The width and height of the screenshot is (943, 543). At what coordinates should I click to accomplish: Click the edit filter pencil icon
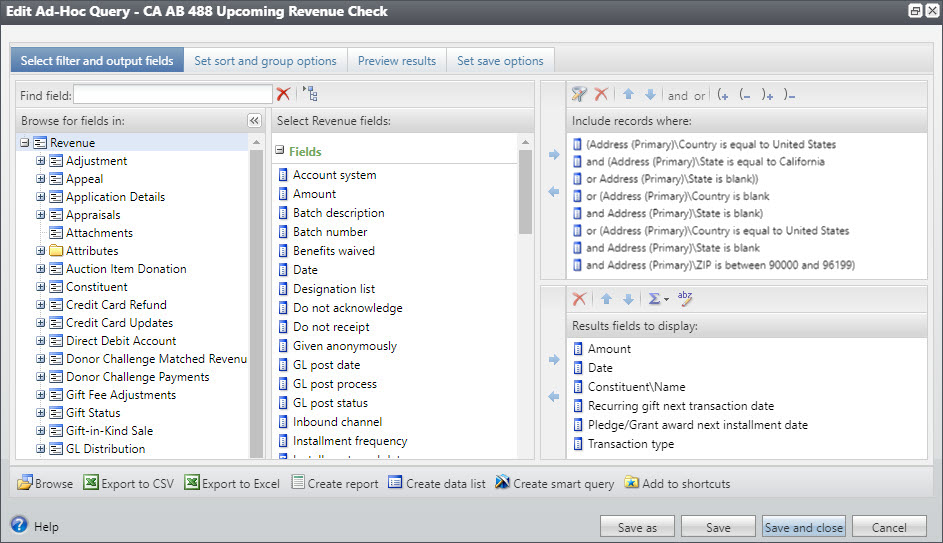pyautogui.click(x=579, y=94)
